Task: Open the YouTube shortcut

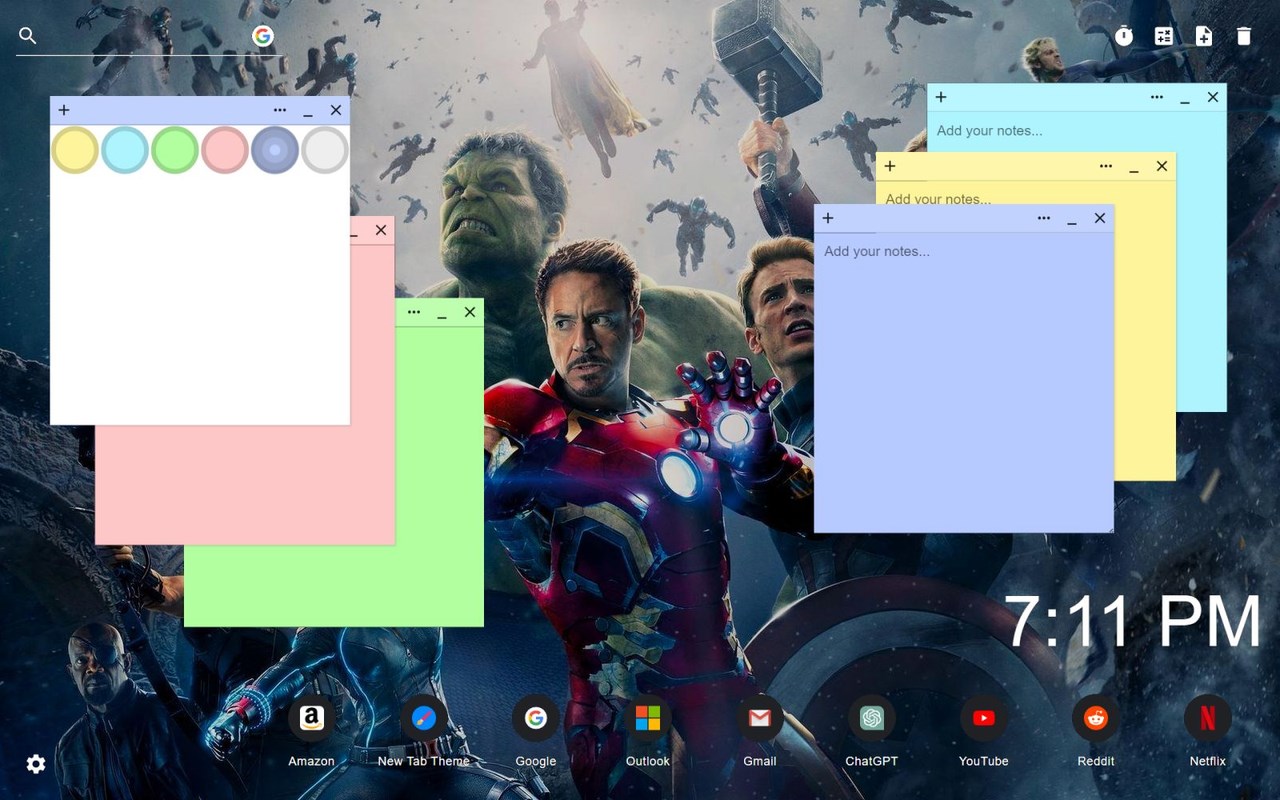Action: [984, 718]
